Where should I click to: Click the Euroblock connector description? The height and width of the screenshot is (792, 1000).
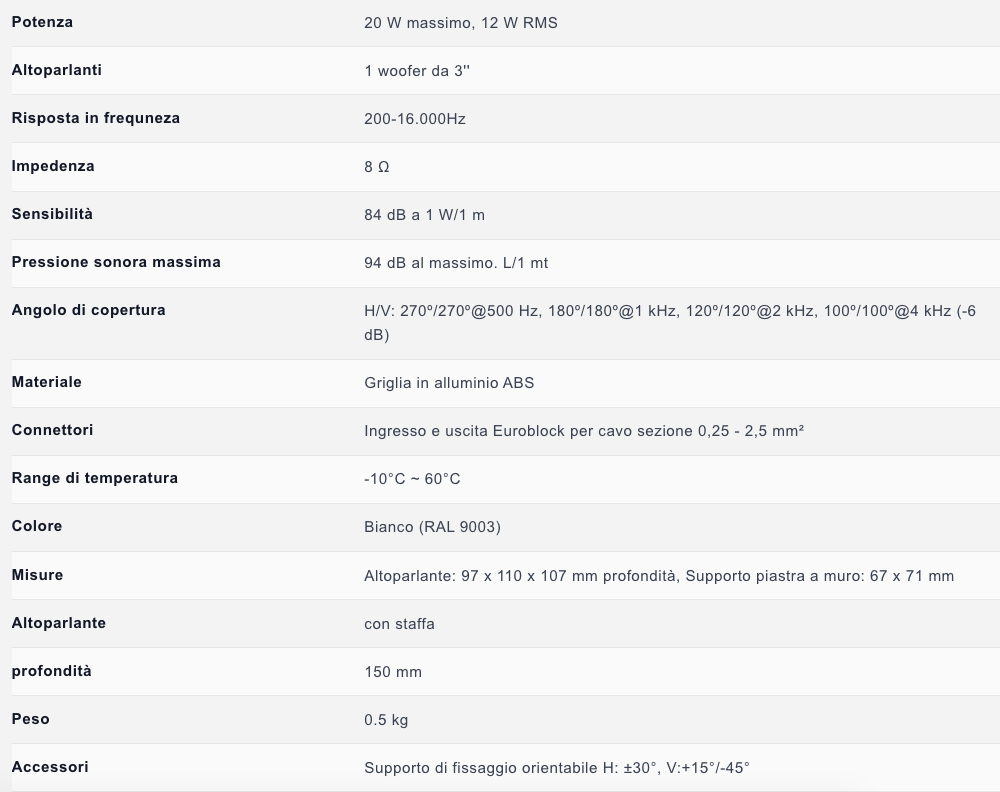584,431
